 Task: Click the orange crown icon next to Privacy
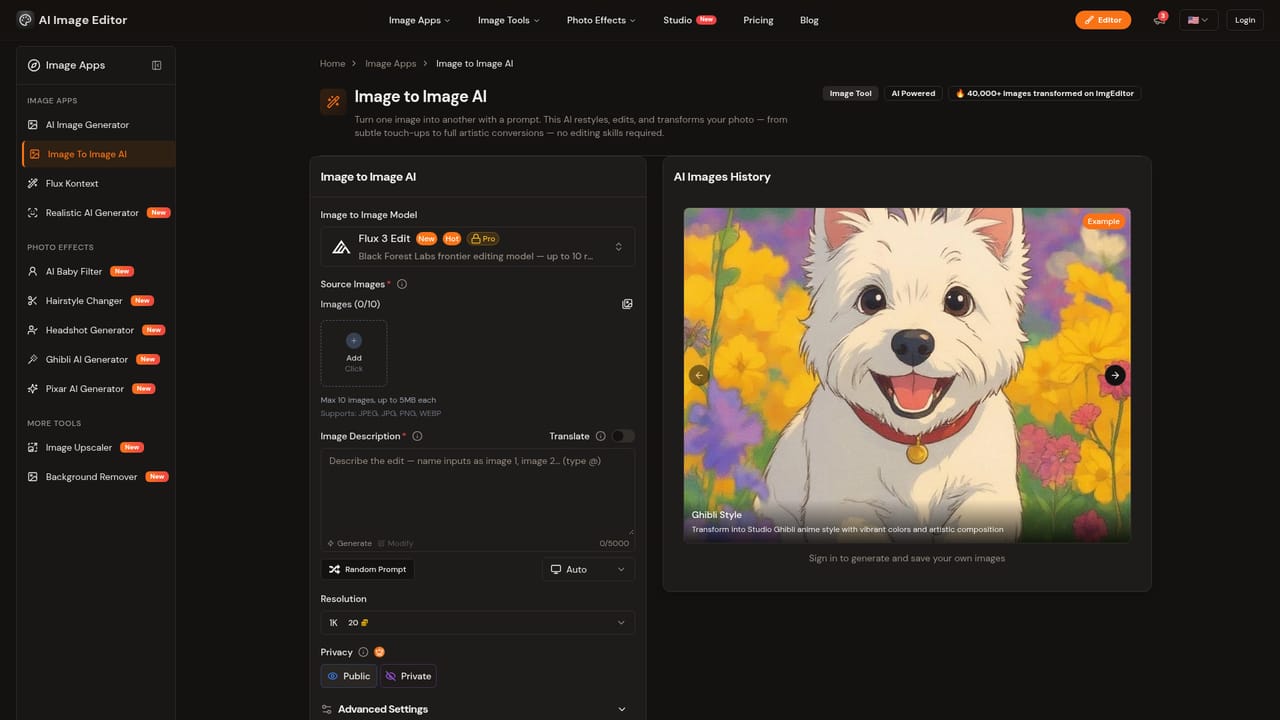pos(379,652)
